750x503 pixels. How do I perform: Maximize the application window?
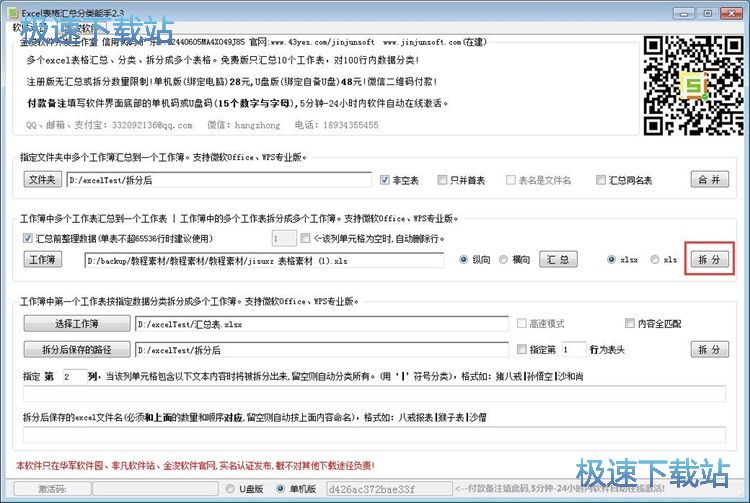tap(708, 13)
